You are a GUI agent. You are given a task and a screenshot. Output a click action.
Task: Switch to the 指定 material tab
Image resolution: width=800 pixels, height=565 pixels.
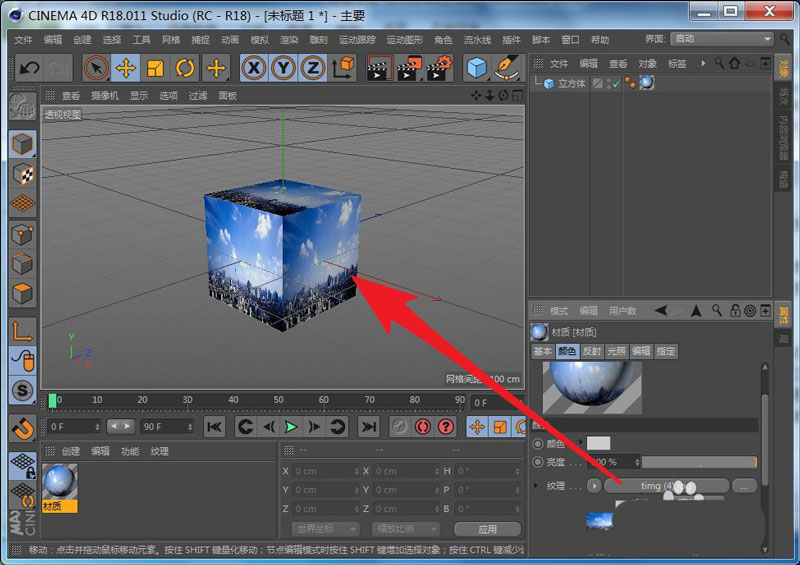click(x=666, y=351)
